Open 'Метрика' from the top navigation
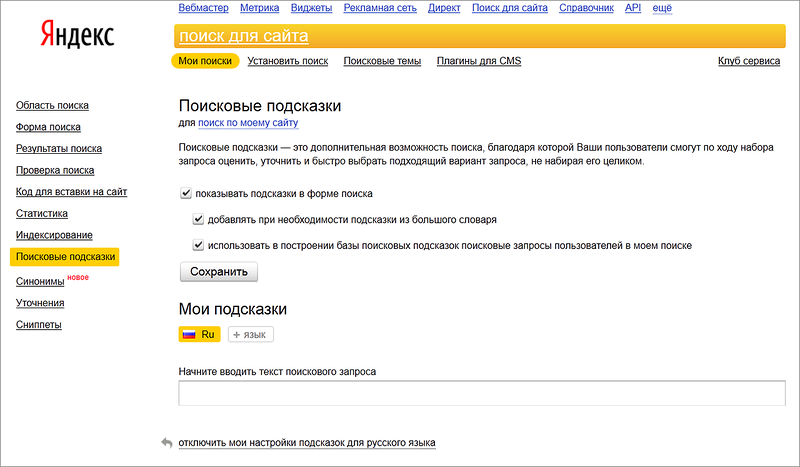The image size is (800, 467). [x=260, y=8]
